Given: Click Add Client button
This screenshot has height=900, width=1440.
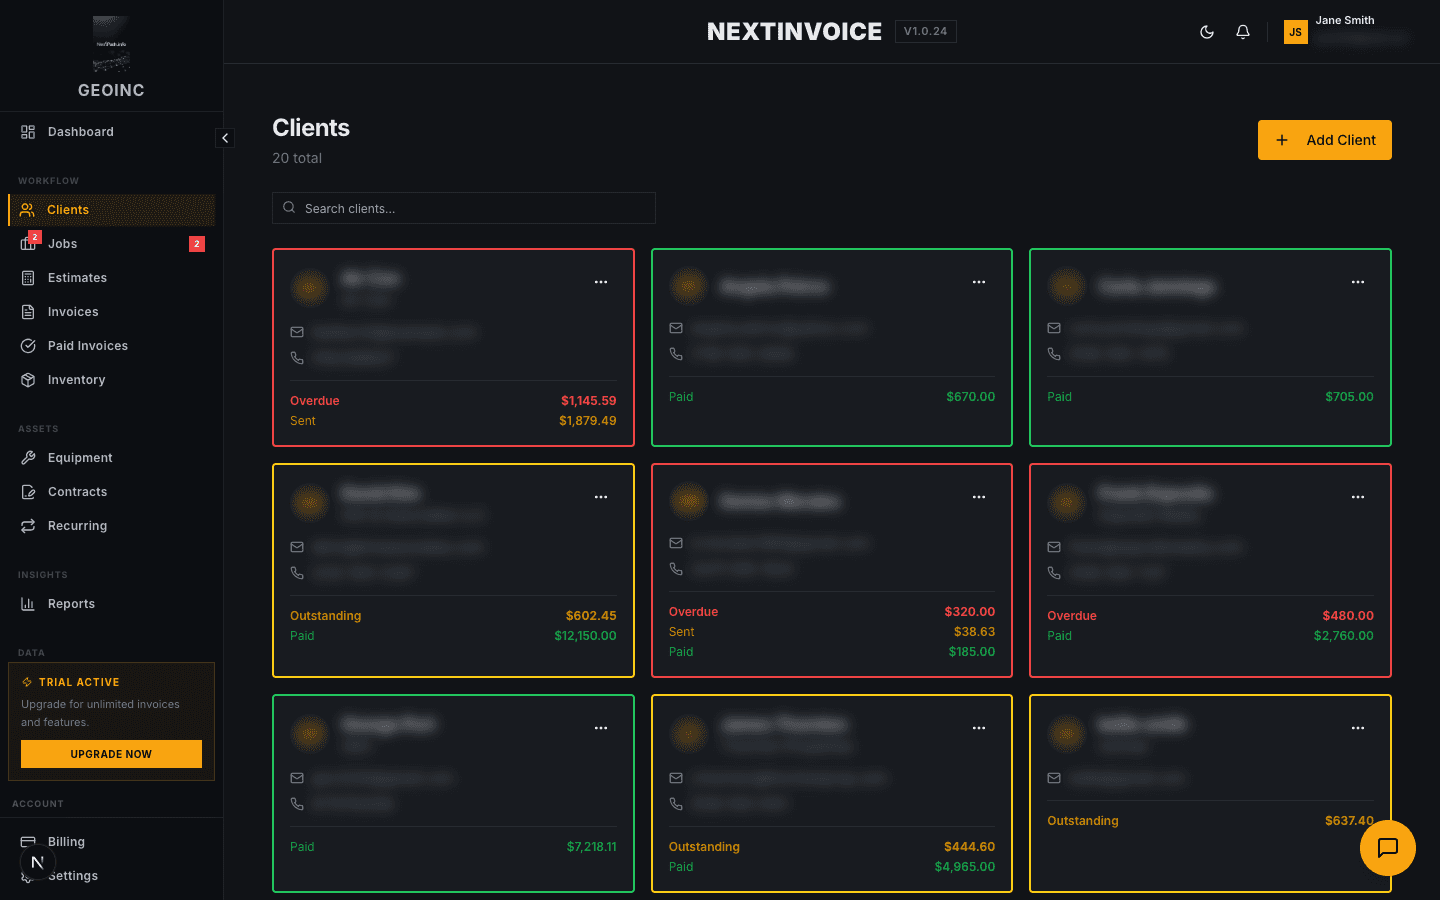Looking at the screenshot, I should pos(1325,140).
